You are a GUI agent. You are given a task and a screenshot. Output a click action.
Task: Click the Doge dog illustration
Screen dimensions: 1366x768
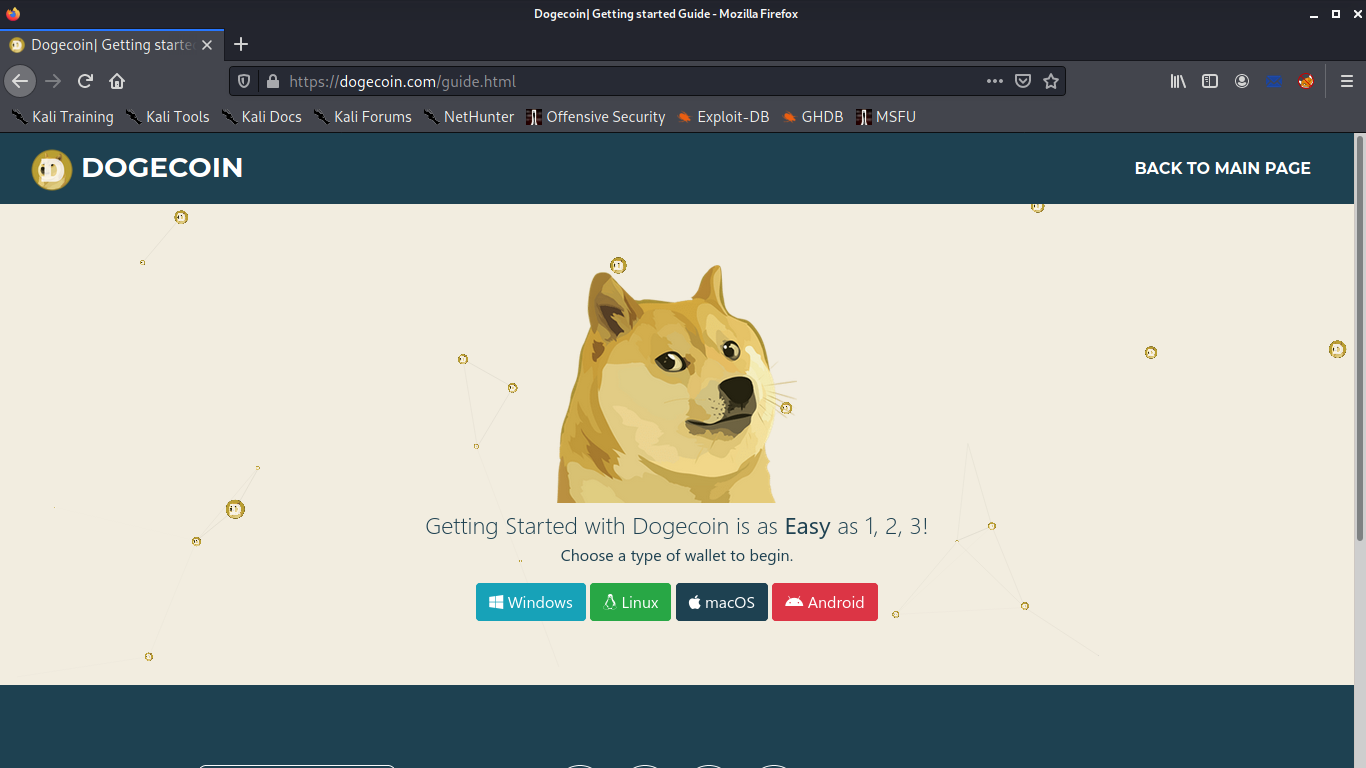(x=675, y=385)
